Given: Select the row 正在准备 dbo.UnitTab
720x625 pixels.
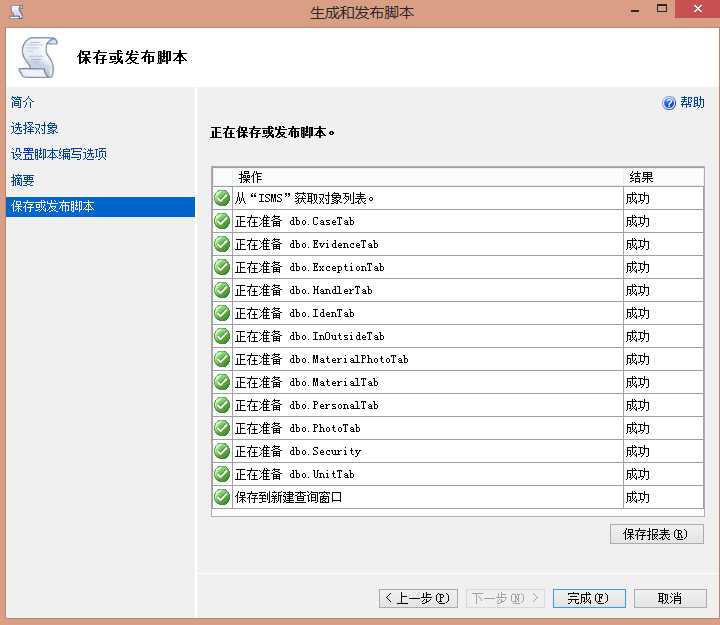Looking at the screenshot, I should coord(458,474).
